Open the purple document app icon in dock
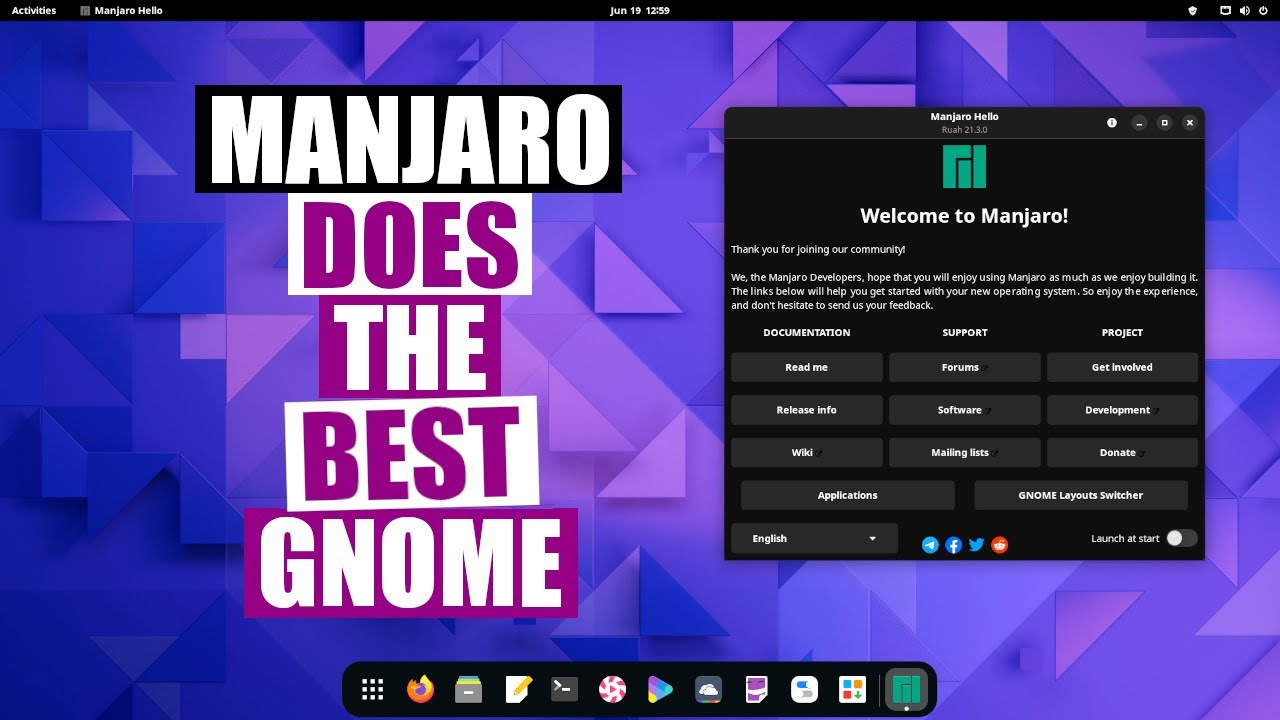Image resolution: width=1280 pixels, height=720 pixels. point(757,689)
